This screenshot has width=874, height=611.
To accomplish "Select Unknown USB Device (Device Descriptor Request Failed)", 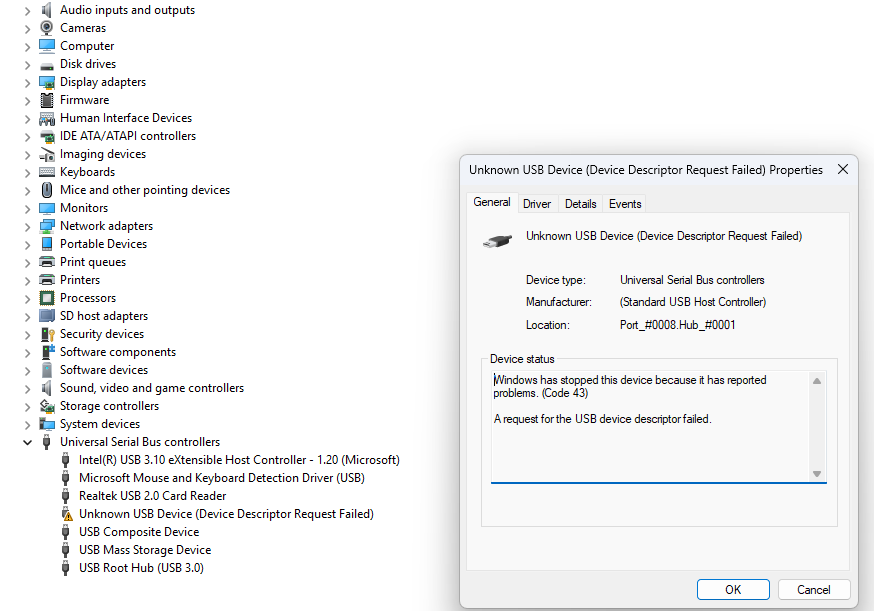I will 226,514.
